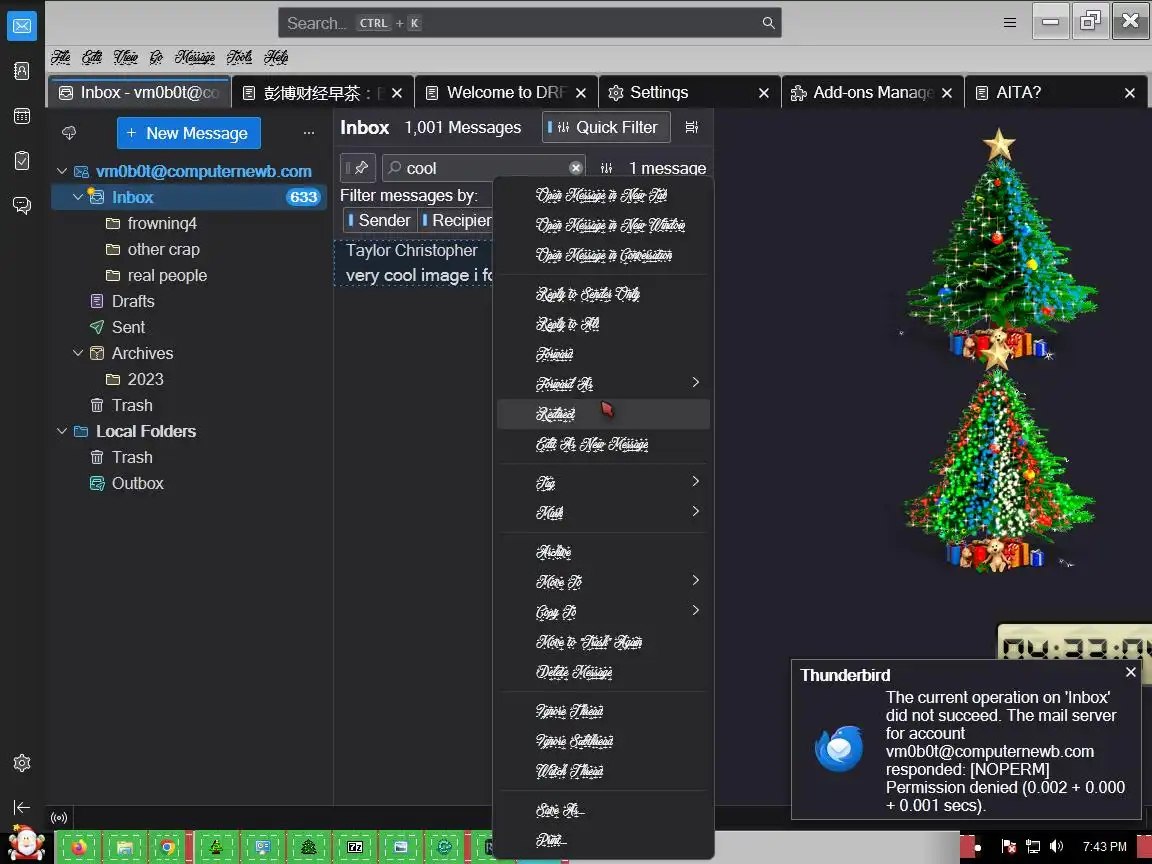1152x864 pixels.
Task: Choose Open Message in New Tab
Action: pos(604,195)
